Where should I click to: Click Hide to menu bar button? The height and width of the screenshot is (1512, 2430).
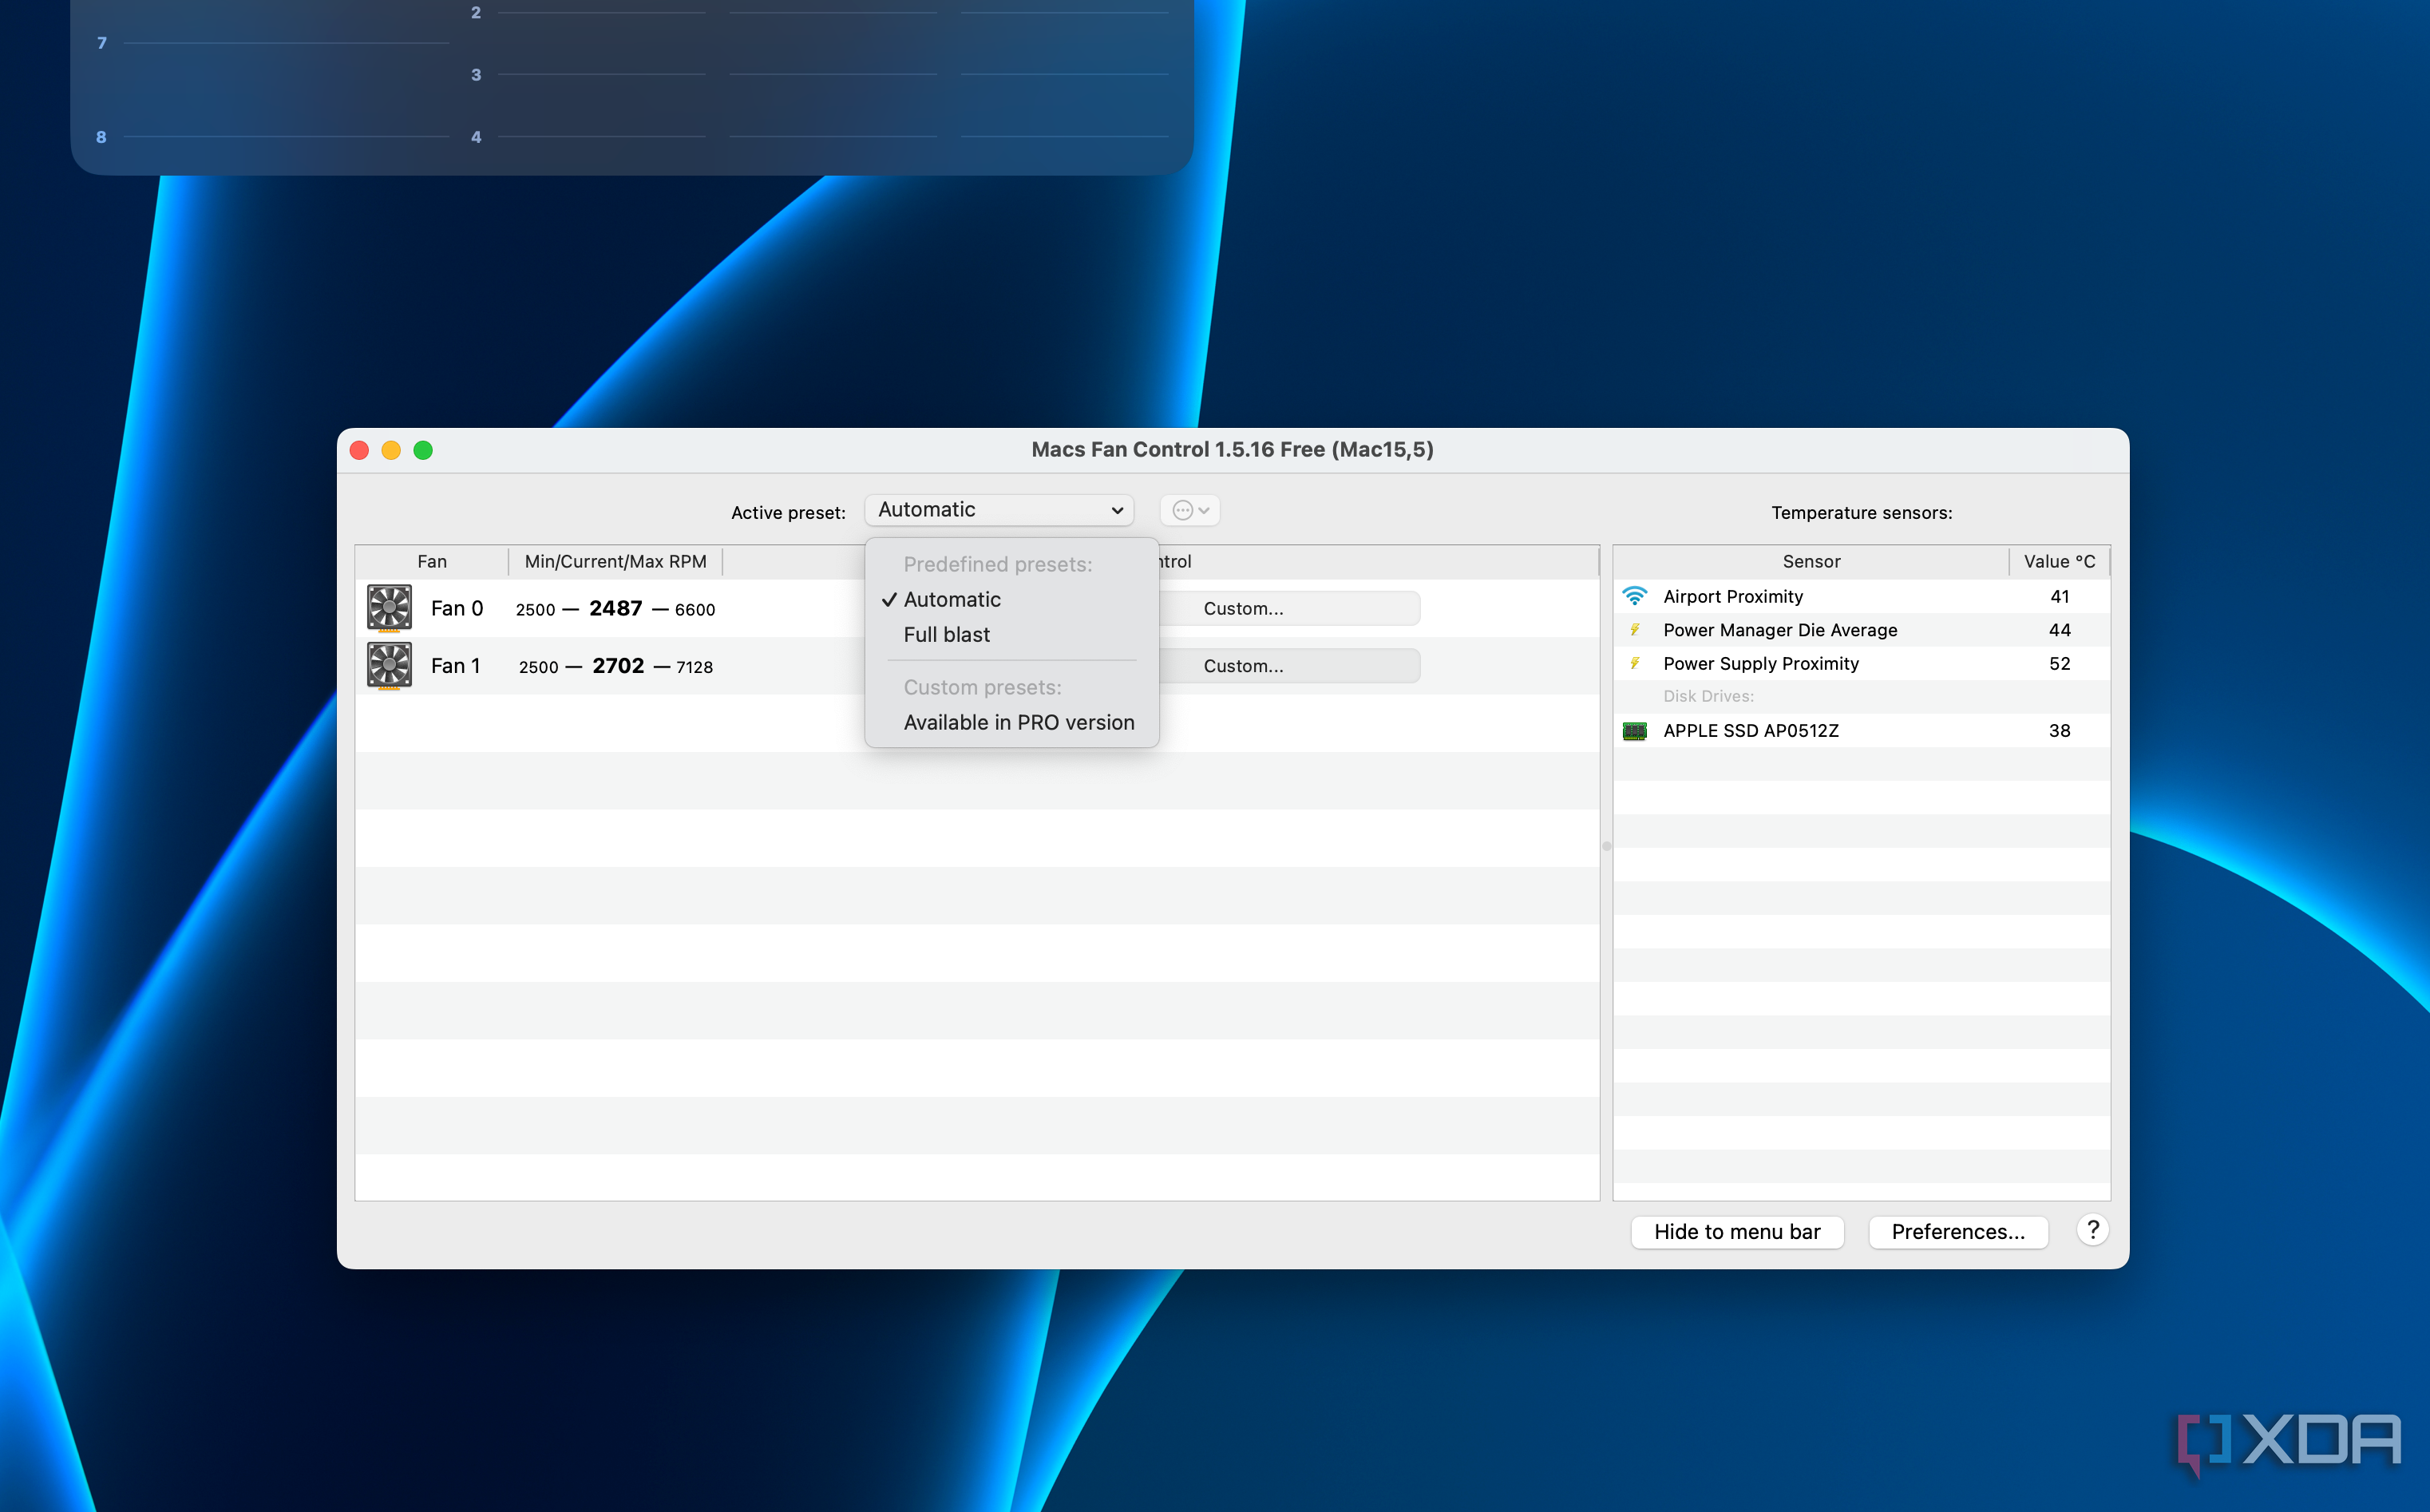(1737, 1232)
